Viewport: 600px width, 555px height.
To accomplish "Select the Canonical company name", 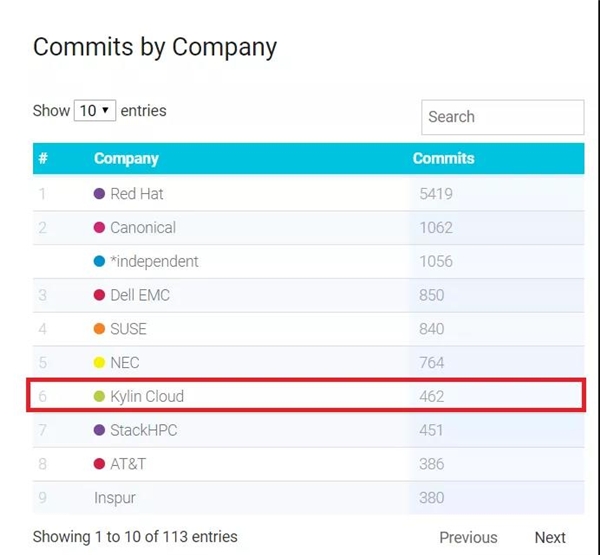I will click(x=143, y=228).
